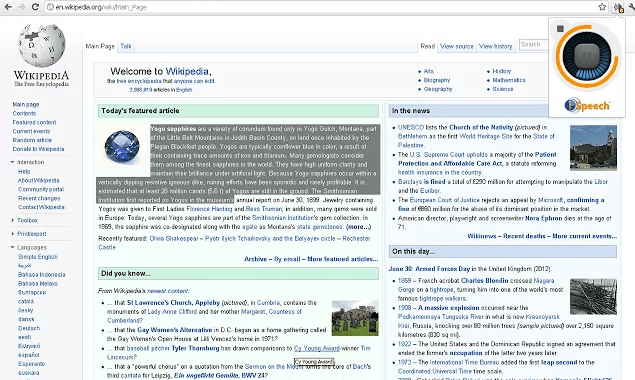The height and width of the screenshot is (380, 635).
Task: Open the Main Page tab
Action: click(x=100, y=46)
